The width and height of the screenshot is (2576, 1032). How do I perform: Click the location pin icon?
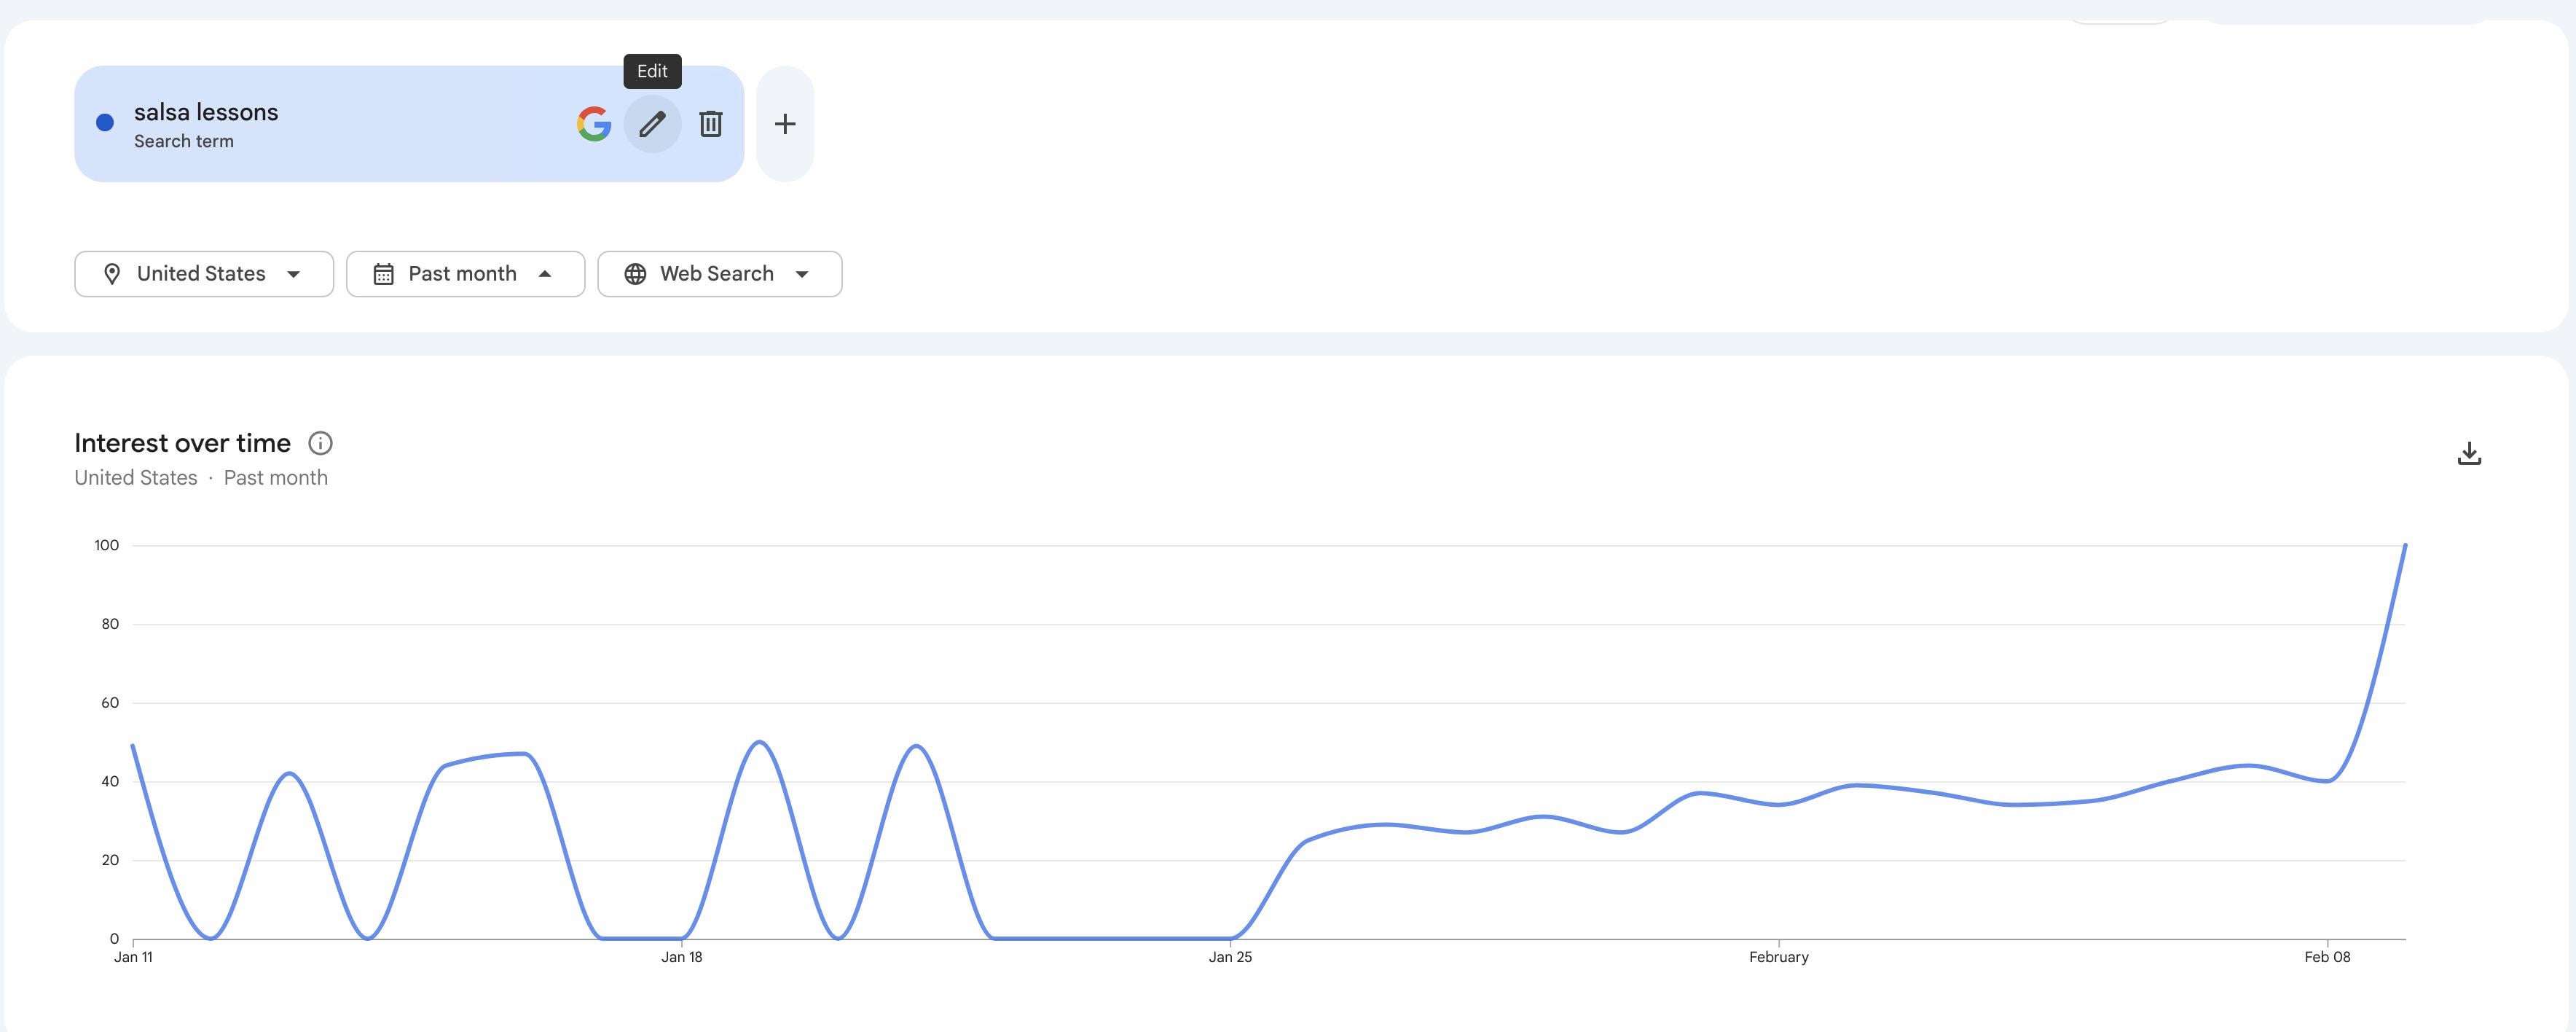112,274
